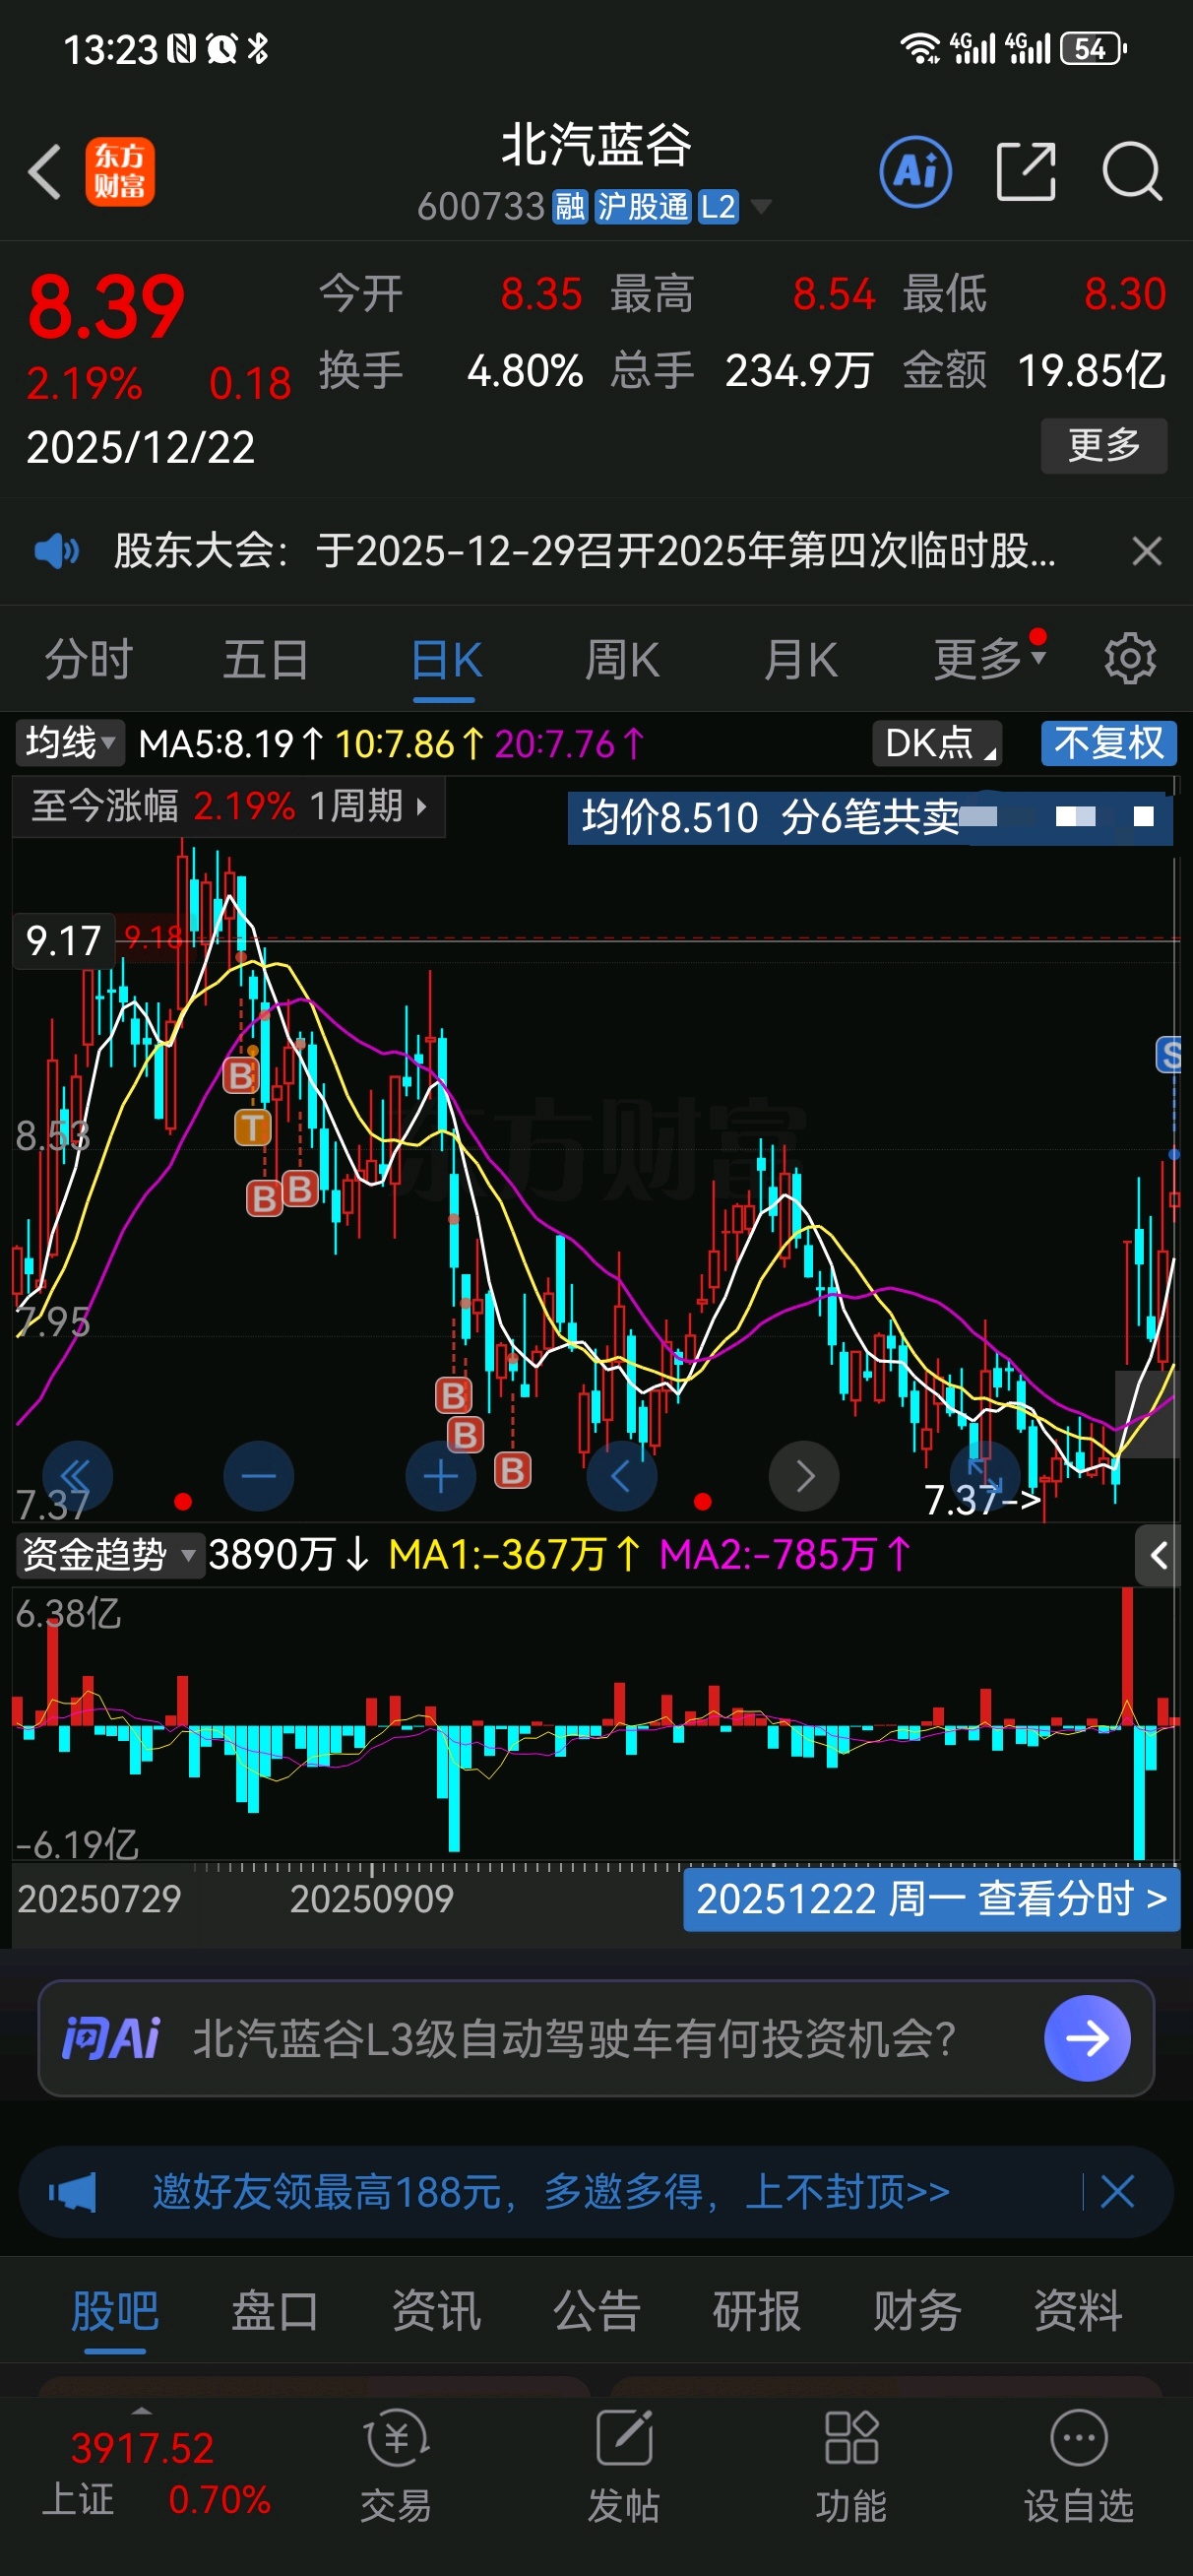Collapse side panel with left chevron
The height and width of the screenshot is (2576, 1193).
point(1159,1555)
